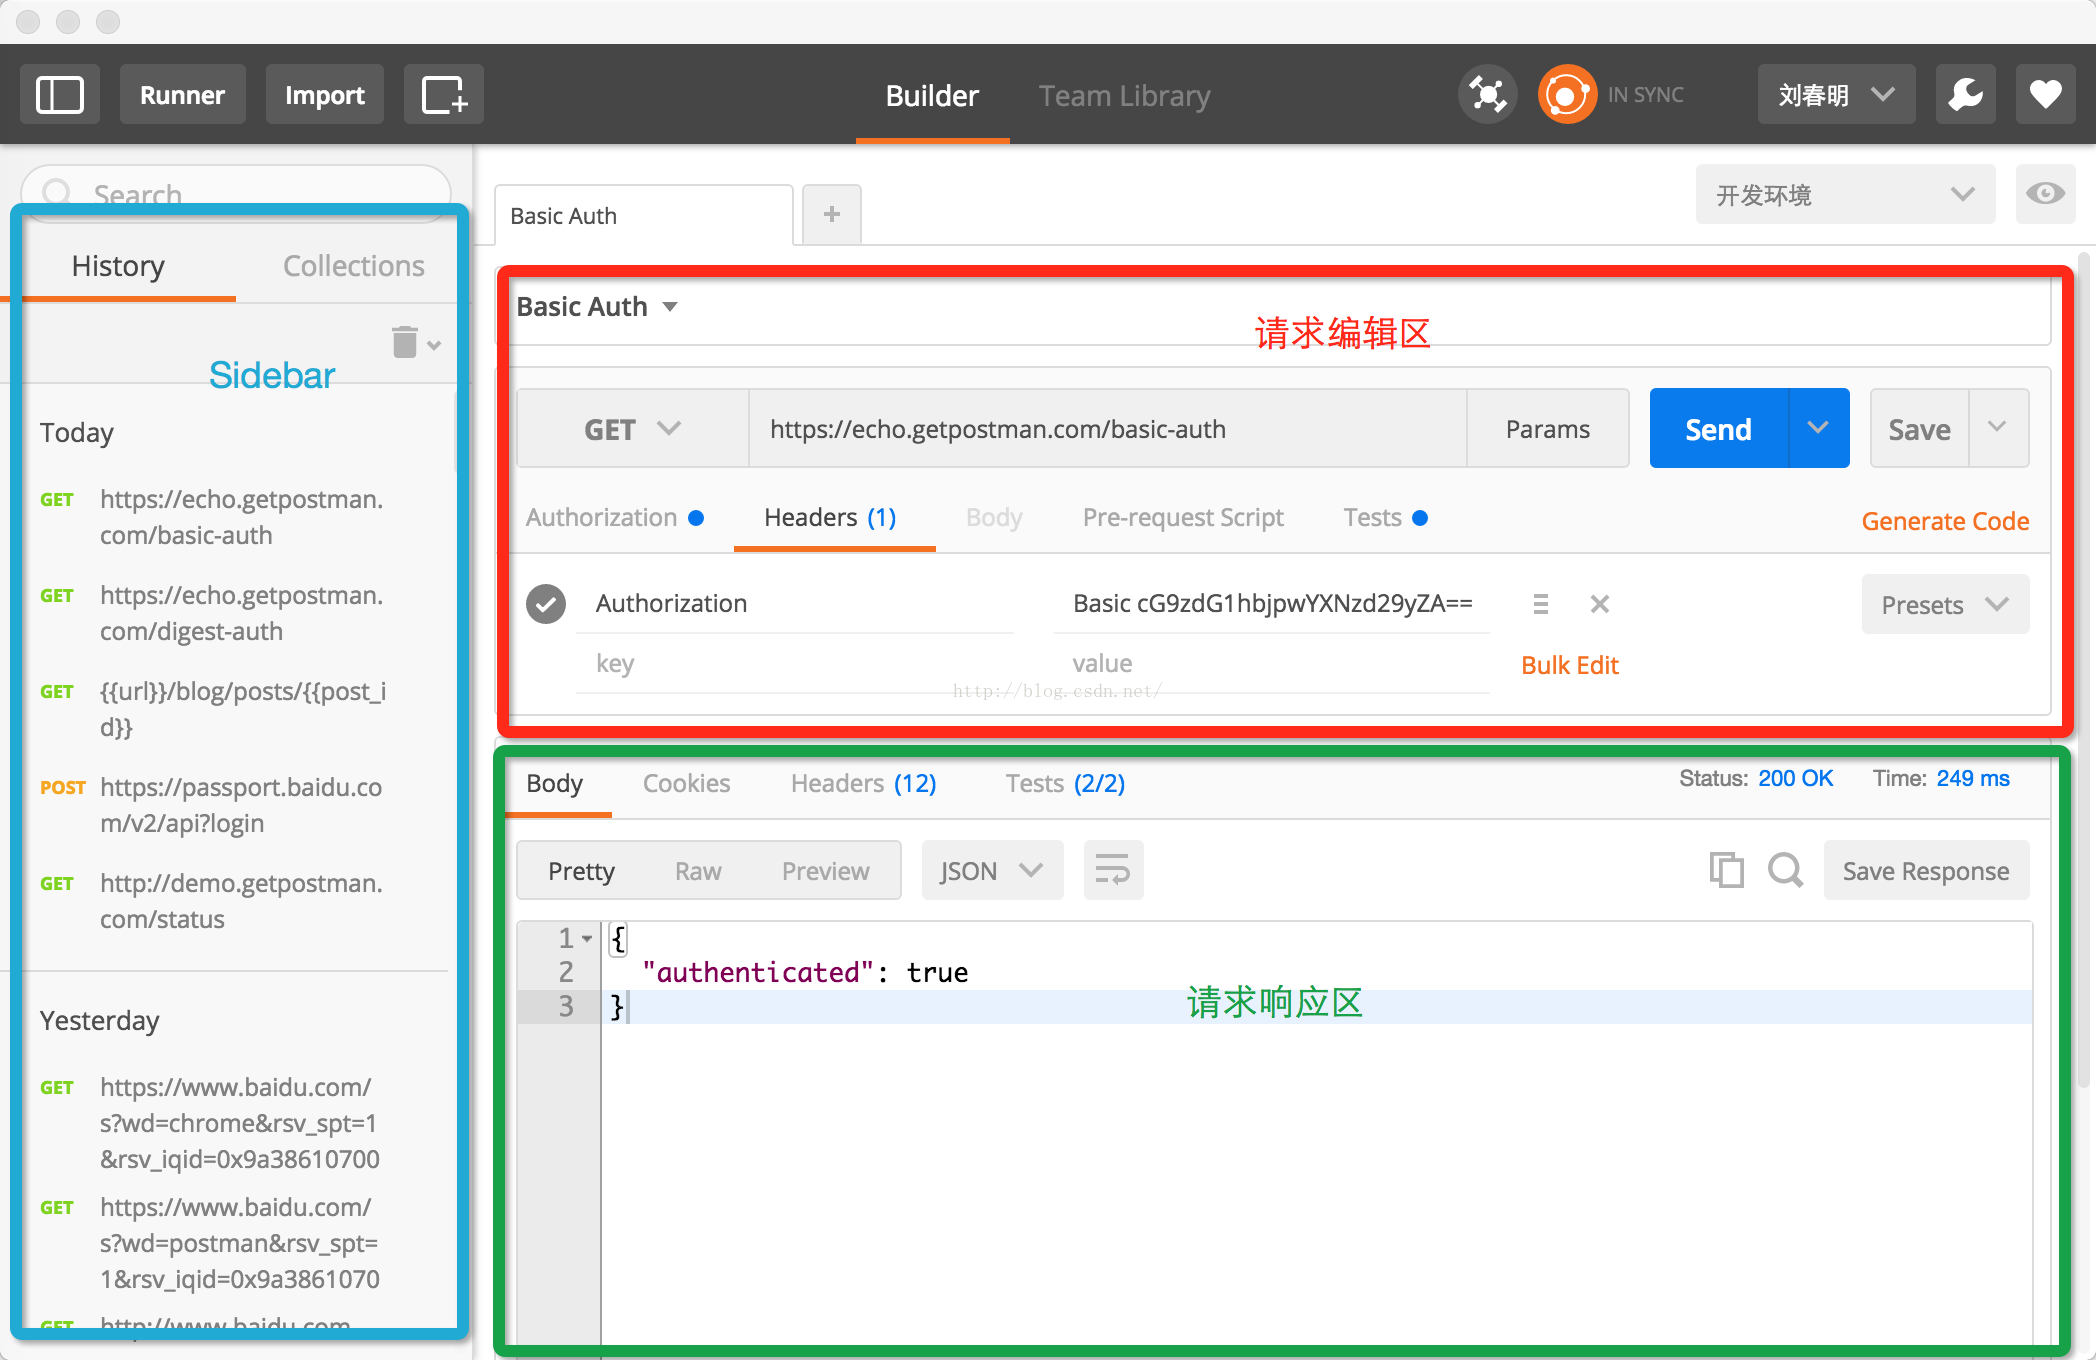The image size is (2096, 1360).
Task: Open the Pre-request Script tab
Action: pyautogui.click(x=1183, y=518)
